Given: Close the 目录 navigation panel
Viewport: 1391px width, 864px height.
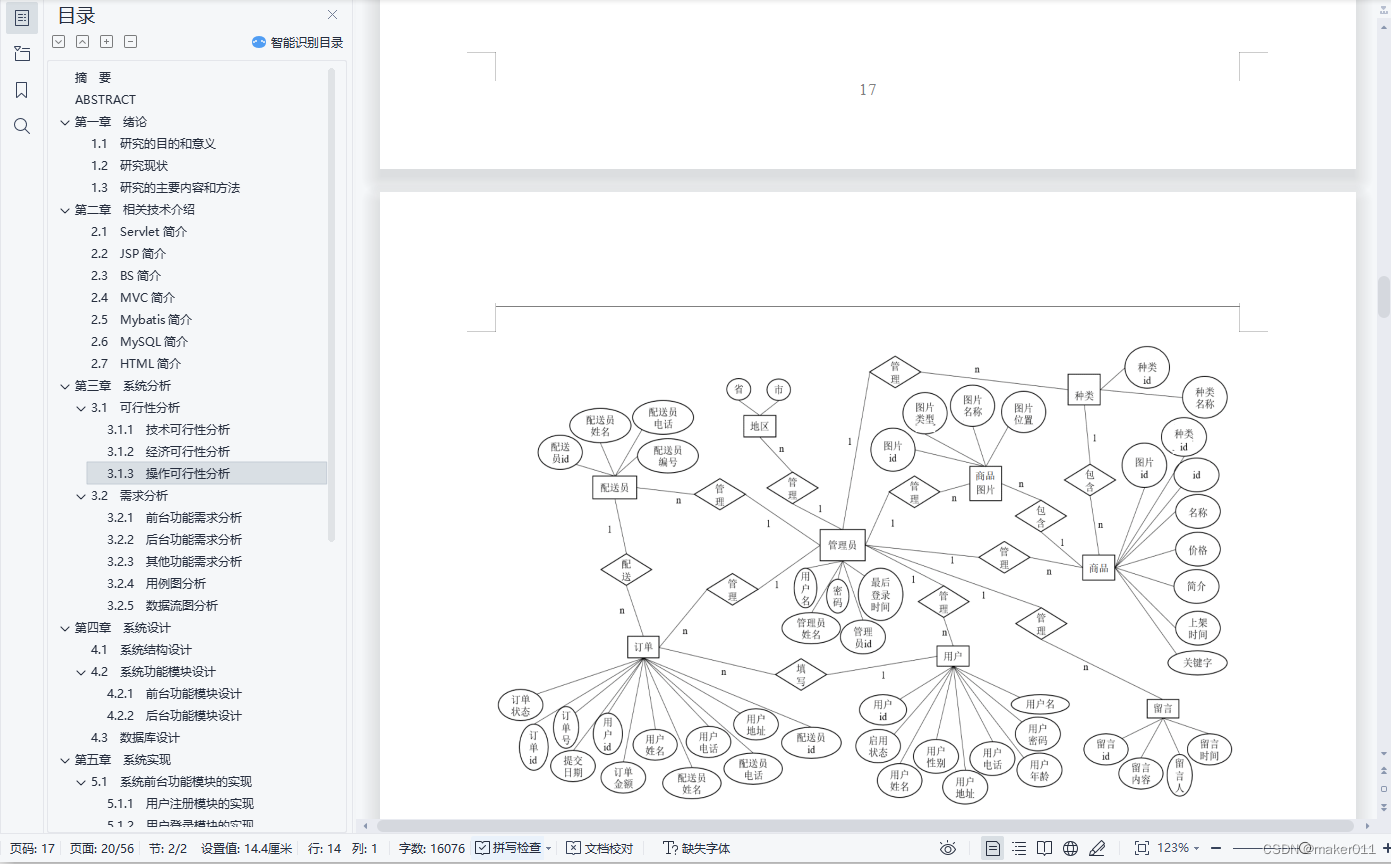Looking at the screenshot, I should (333, 15).
